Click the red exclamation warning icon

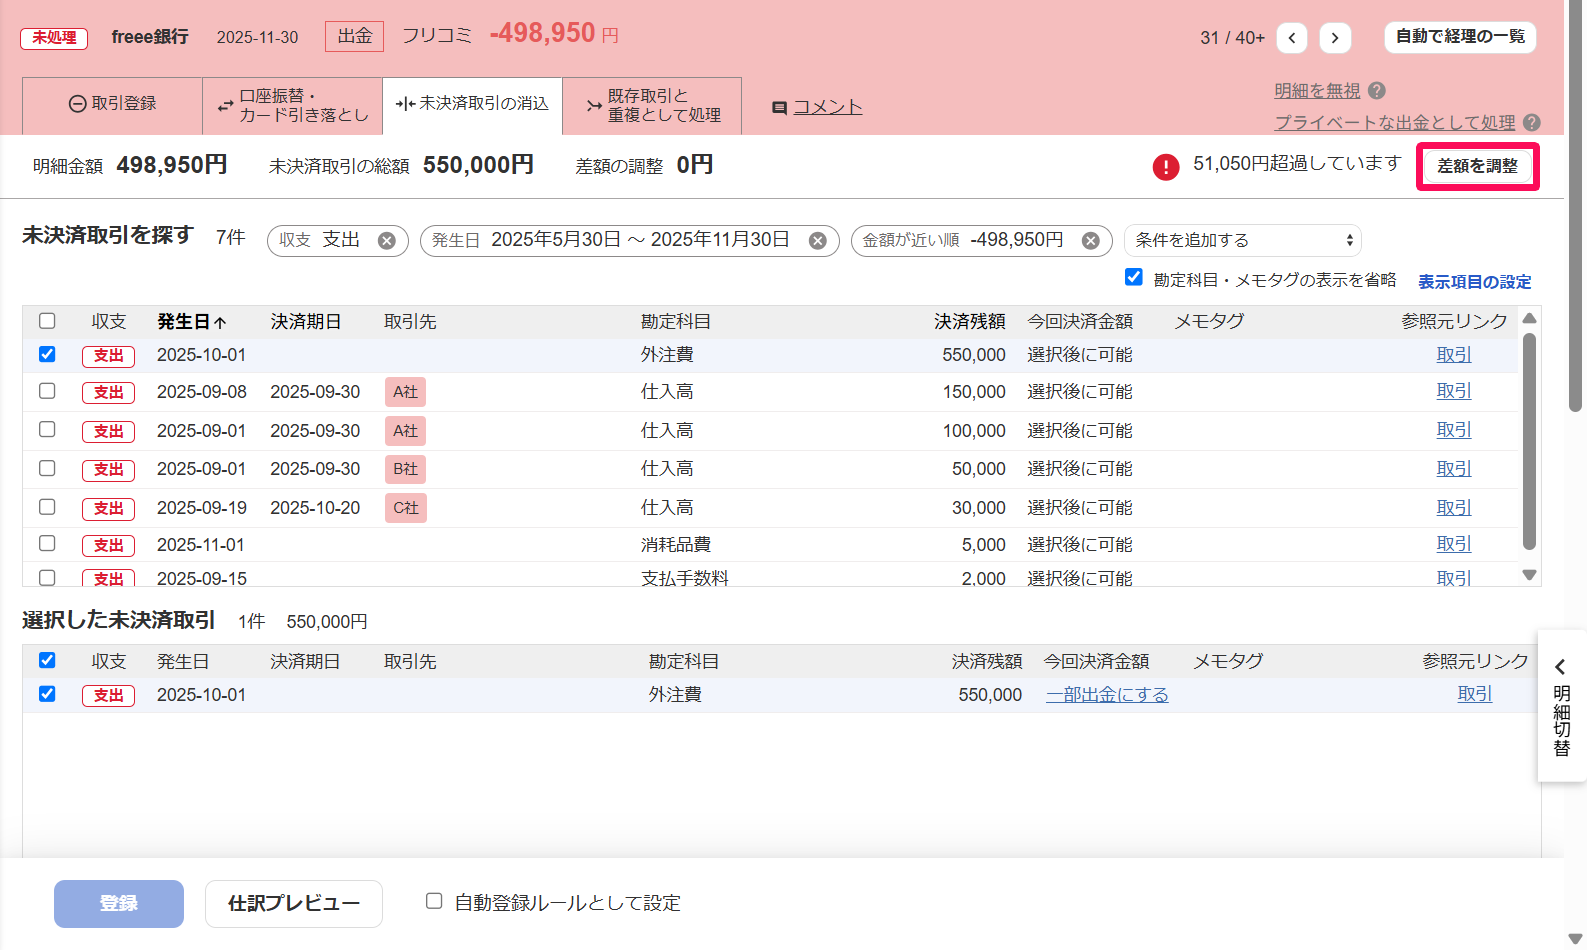[x=1166, y=167]
